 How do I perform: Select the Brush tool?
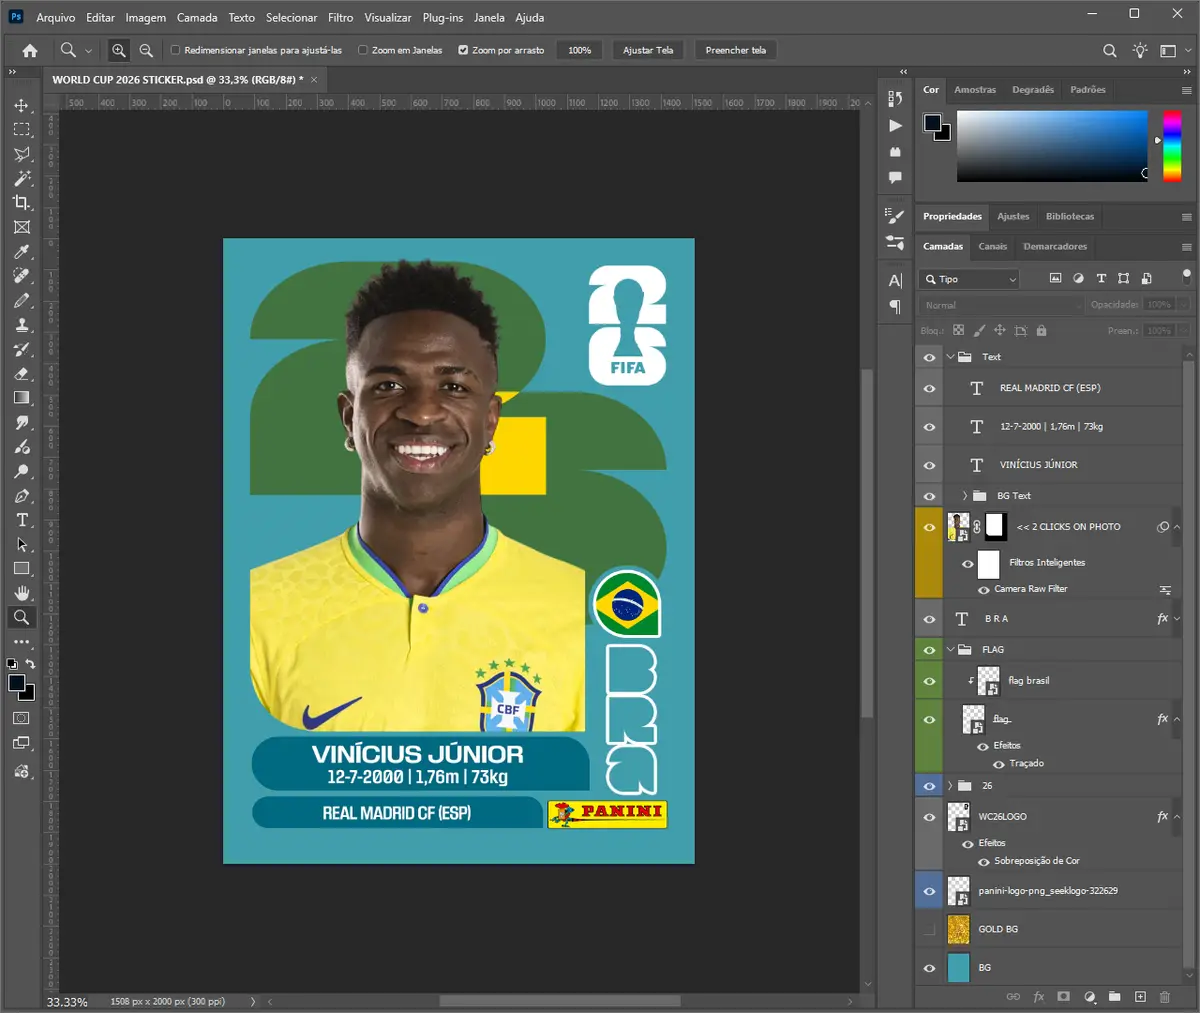coord(21,300)
